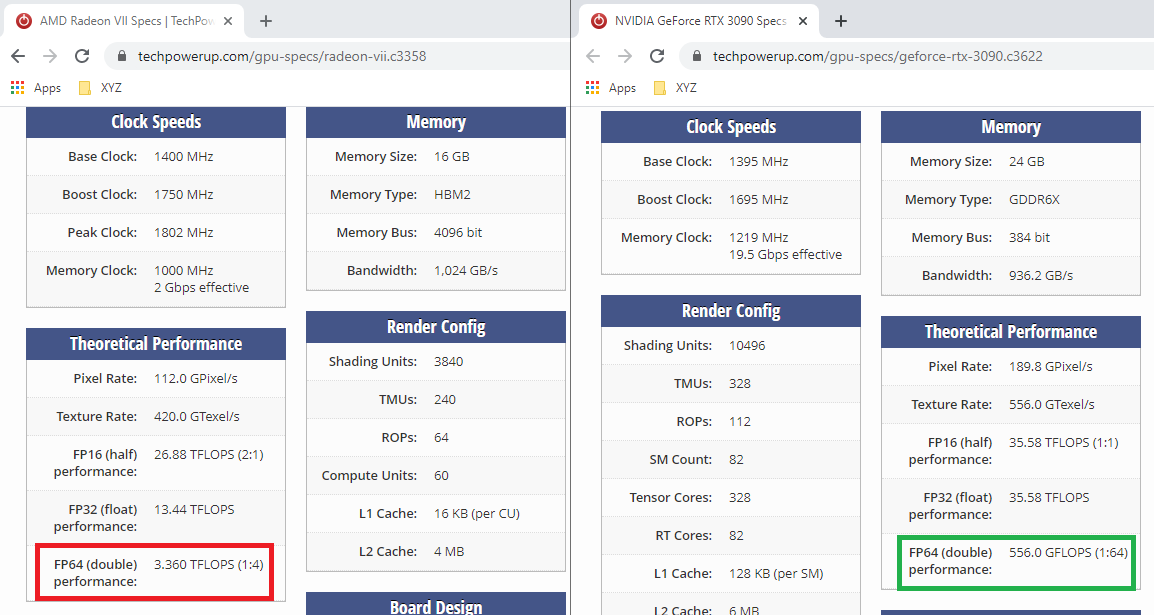Close the NVIDIA GeForce RTX 3090 tab
Viewport: 1154px width, 615px height.
pyautogui.click(x=803, y=21)
